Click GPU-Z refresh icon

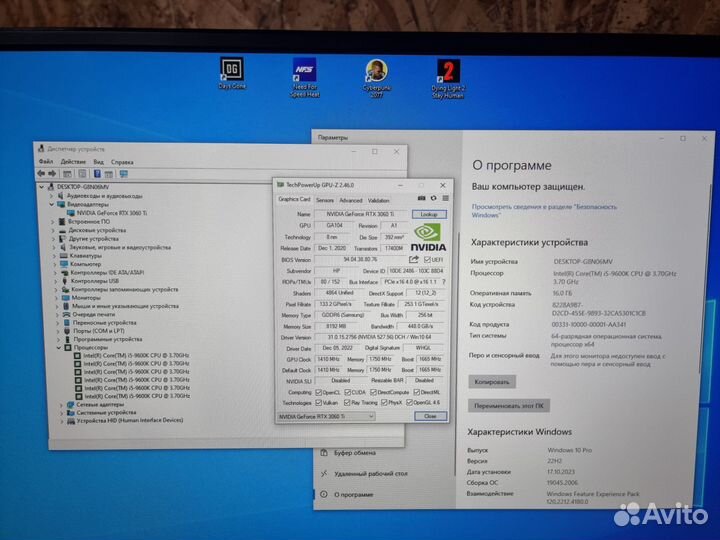[x=433, y=198]
